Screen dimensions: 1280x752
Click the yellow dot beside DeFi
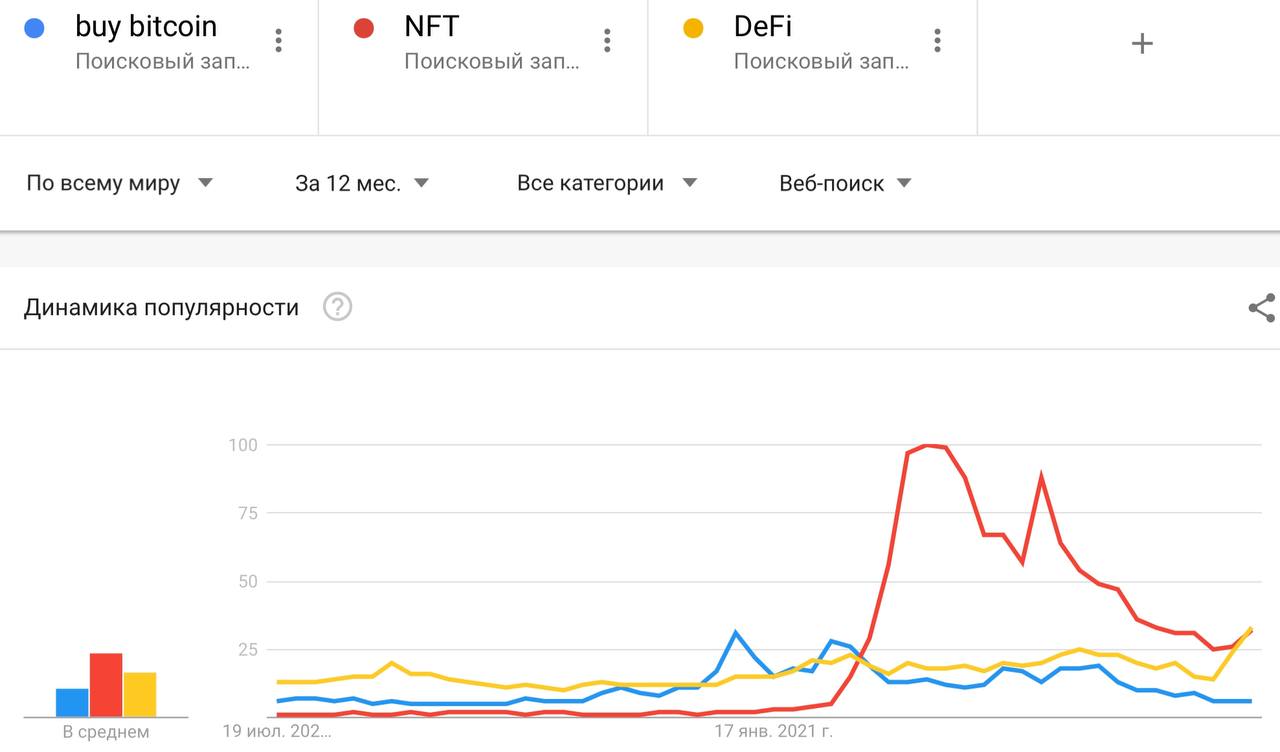pyautogui.click(x=693, y=28)
